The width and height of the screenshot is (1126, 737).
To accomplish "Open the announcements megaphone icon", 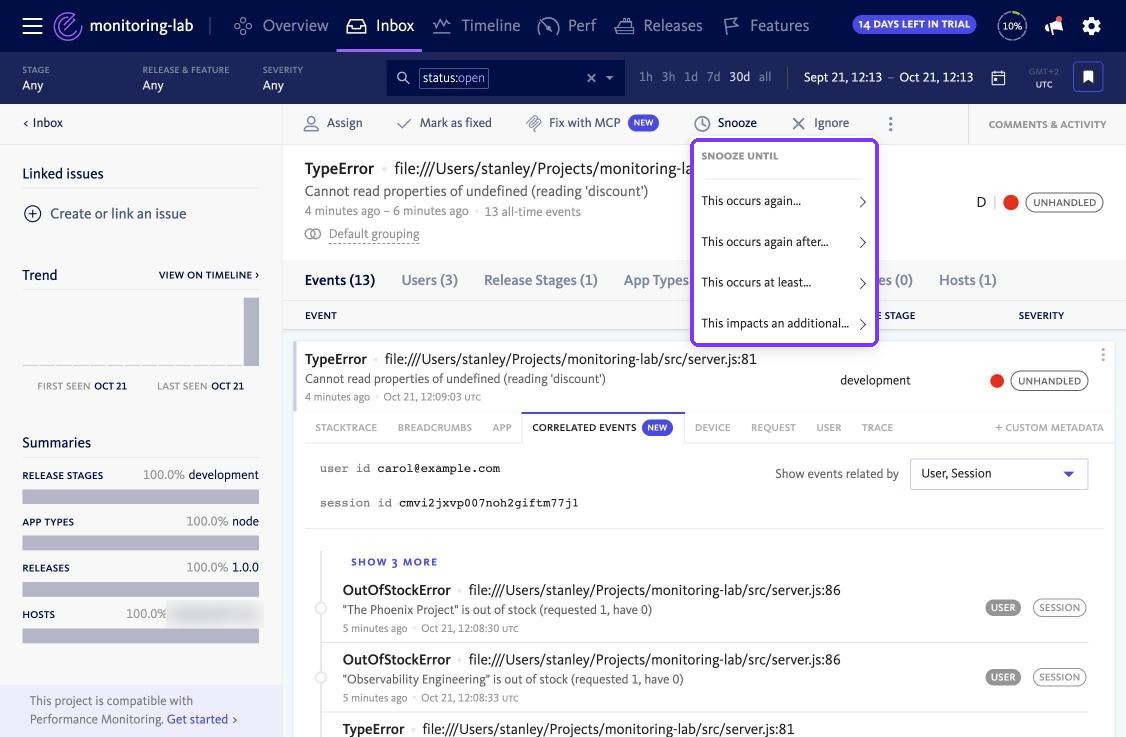I will pyautogui.click(x=1053, y=26).
